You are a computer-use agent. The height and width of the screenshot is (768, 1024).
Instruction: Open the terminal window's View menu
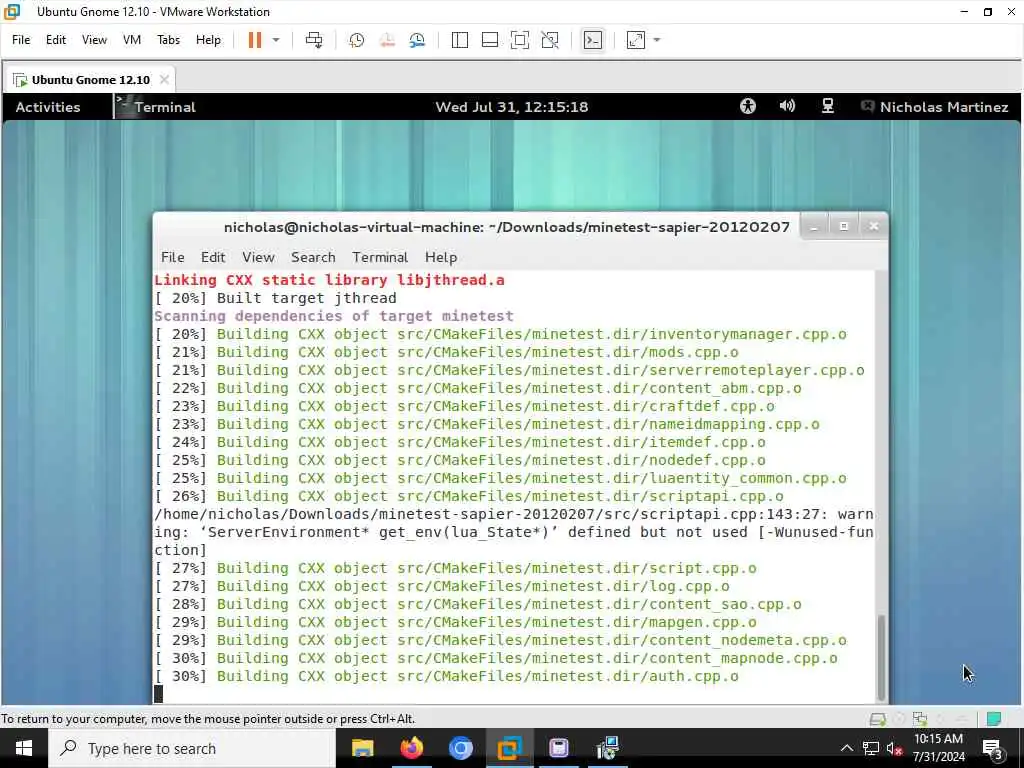tap(258, 257)
